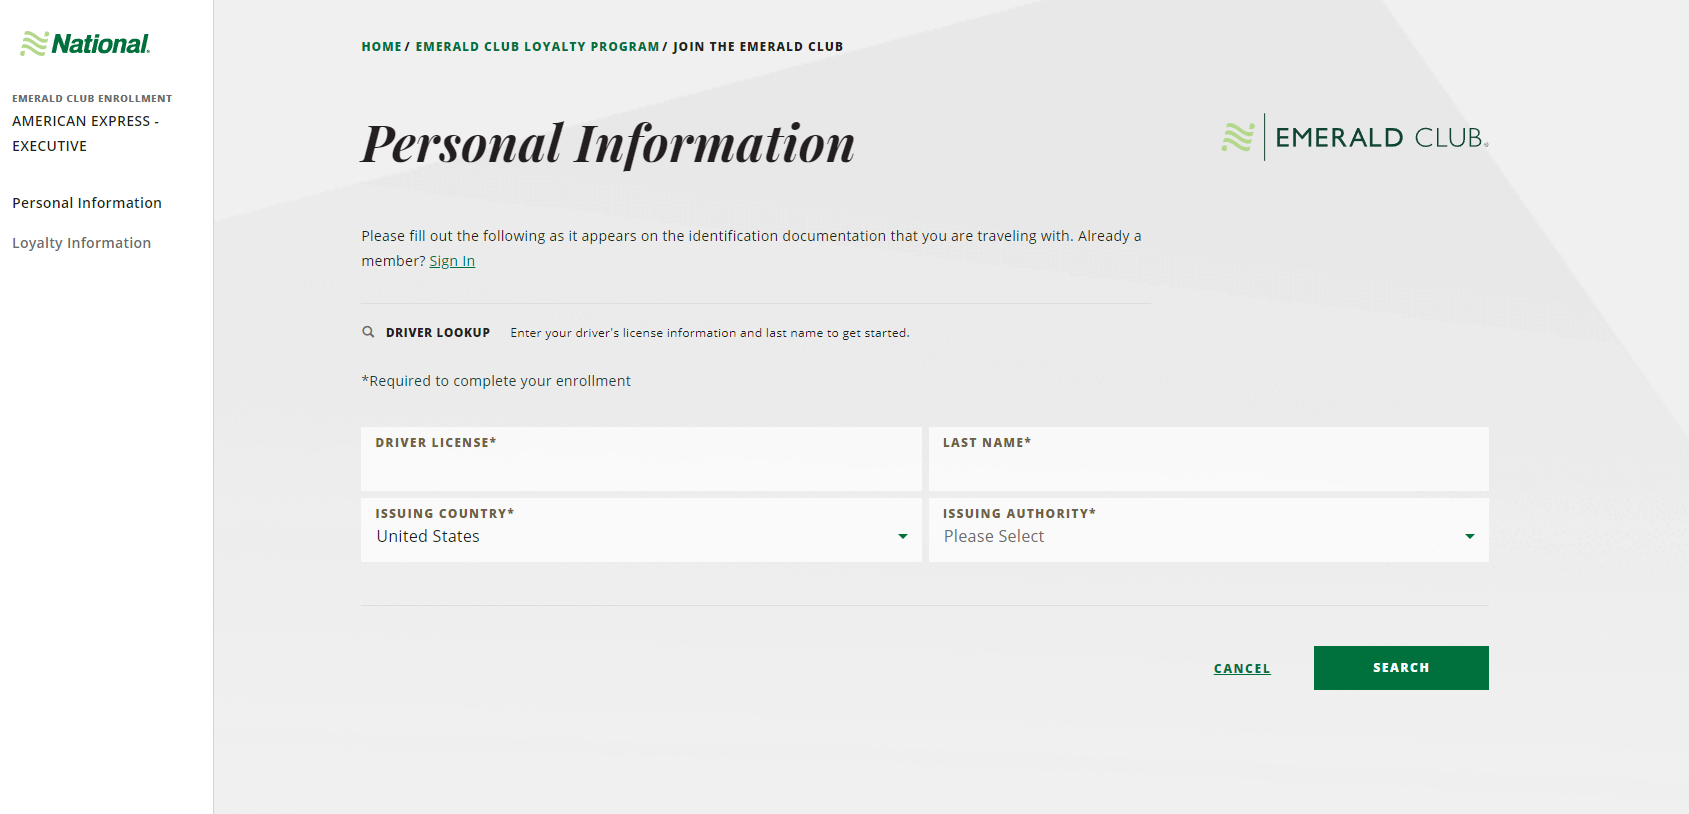The height and width of the screenshot is (814, 1689).
Task: Open Personal Information in the sidebar
Action: [x=87, y=203]
